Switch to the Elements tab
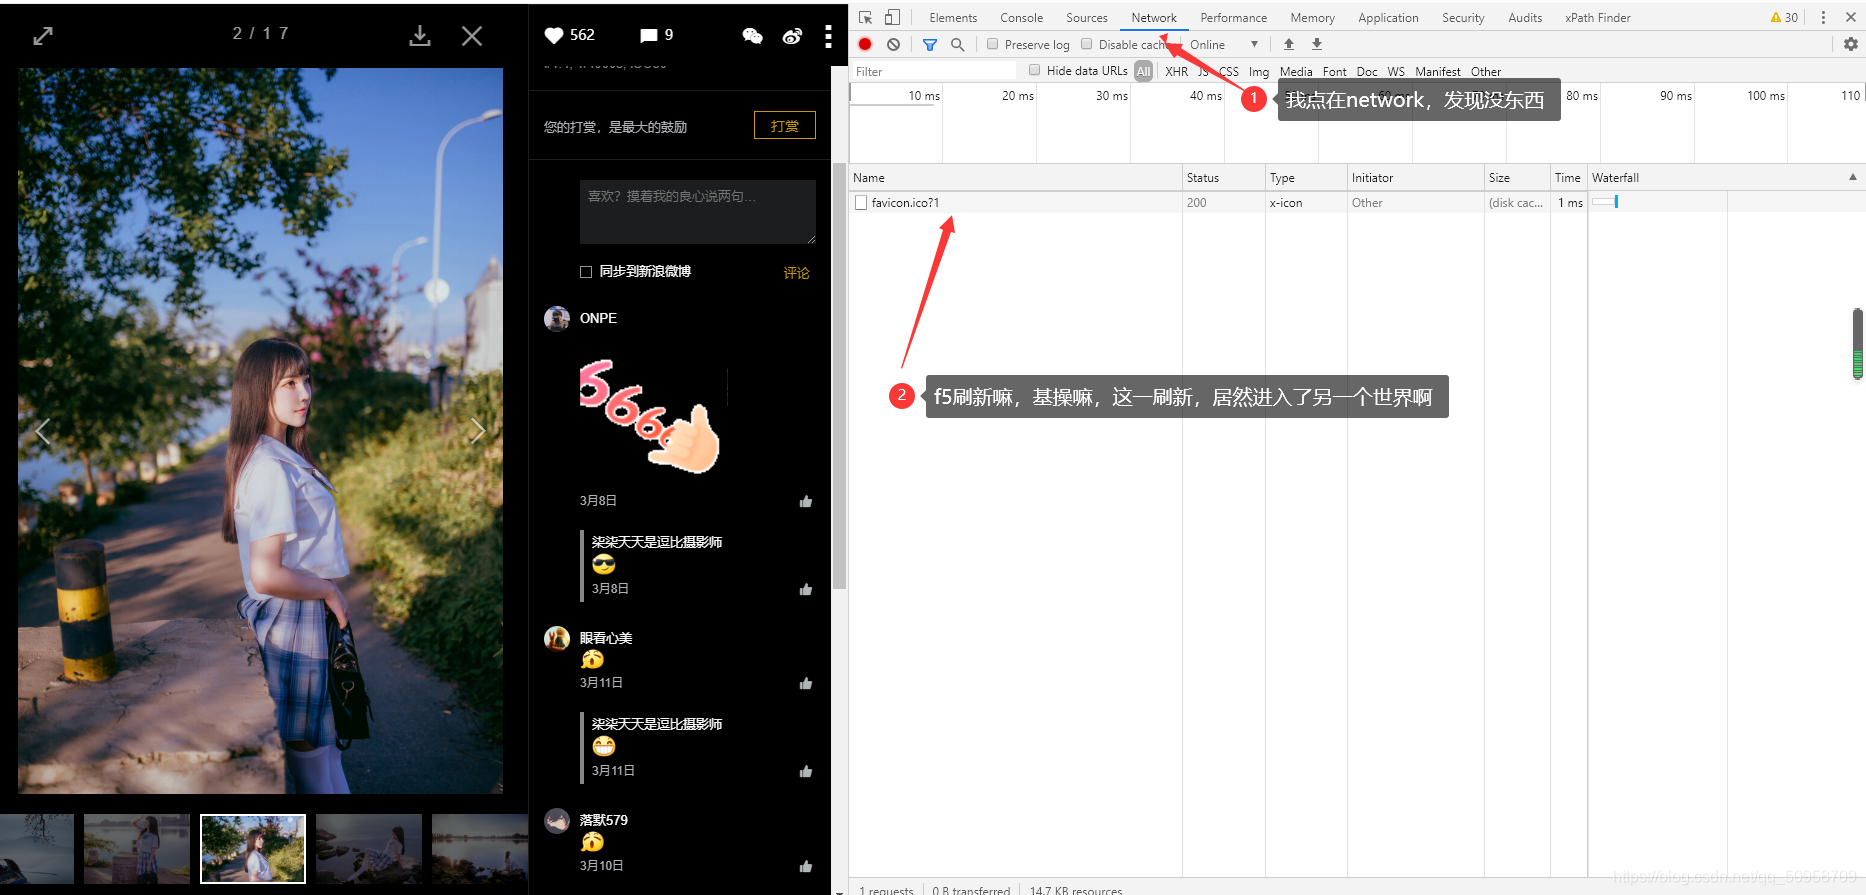1866x895 pixels. pyautogui.click(x=953, y=18)
